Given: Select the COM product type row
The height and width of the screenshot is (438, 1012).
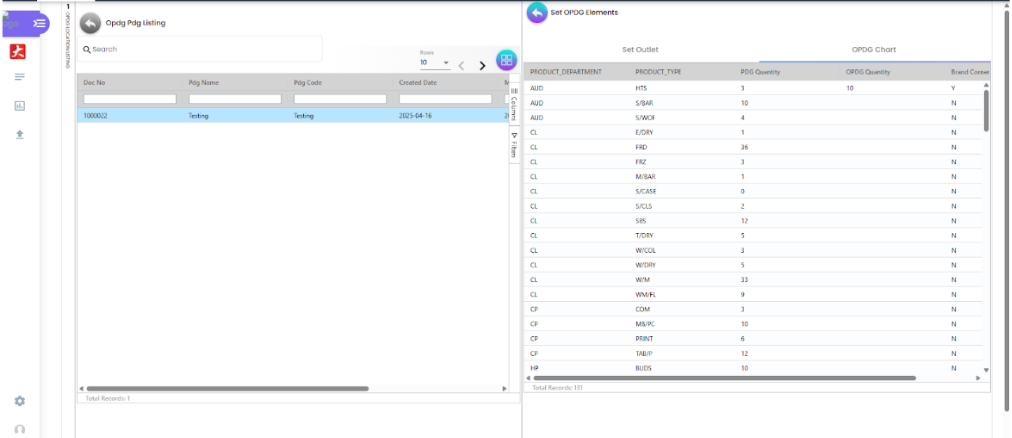Looking at the screenshot, I should click(753, 309).
